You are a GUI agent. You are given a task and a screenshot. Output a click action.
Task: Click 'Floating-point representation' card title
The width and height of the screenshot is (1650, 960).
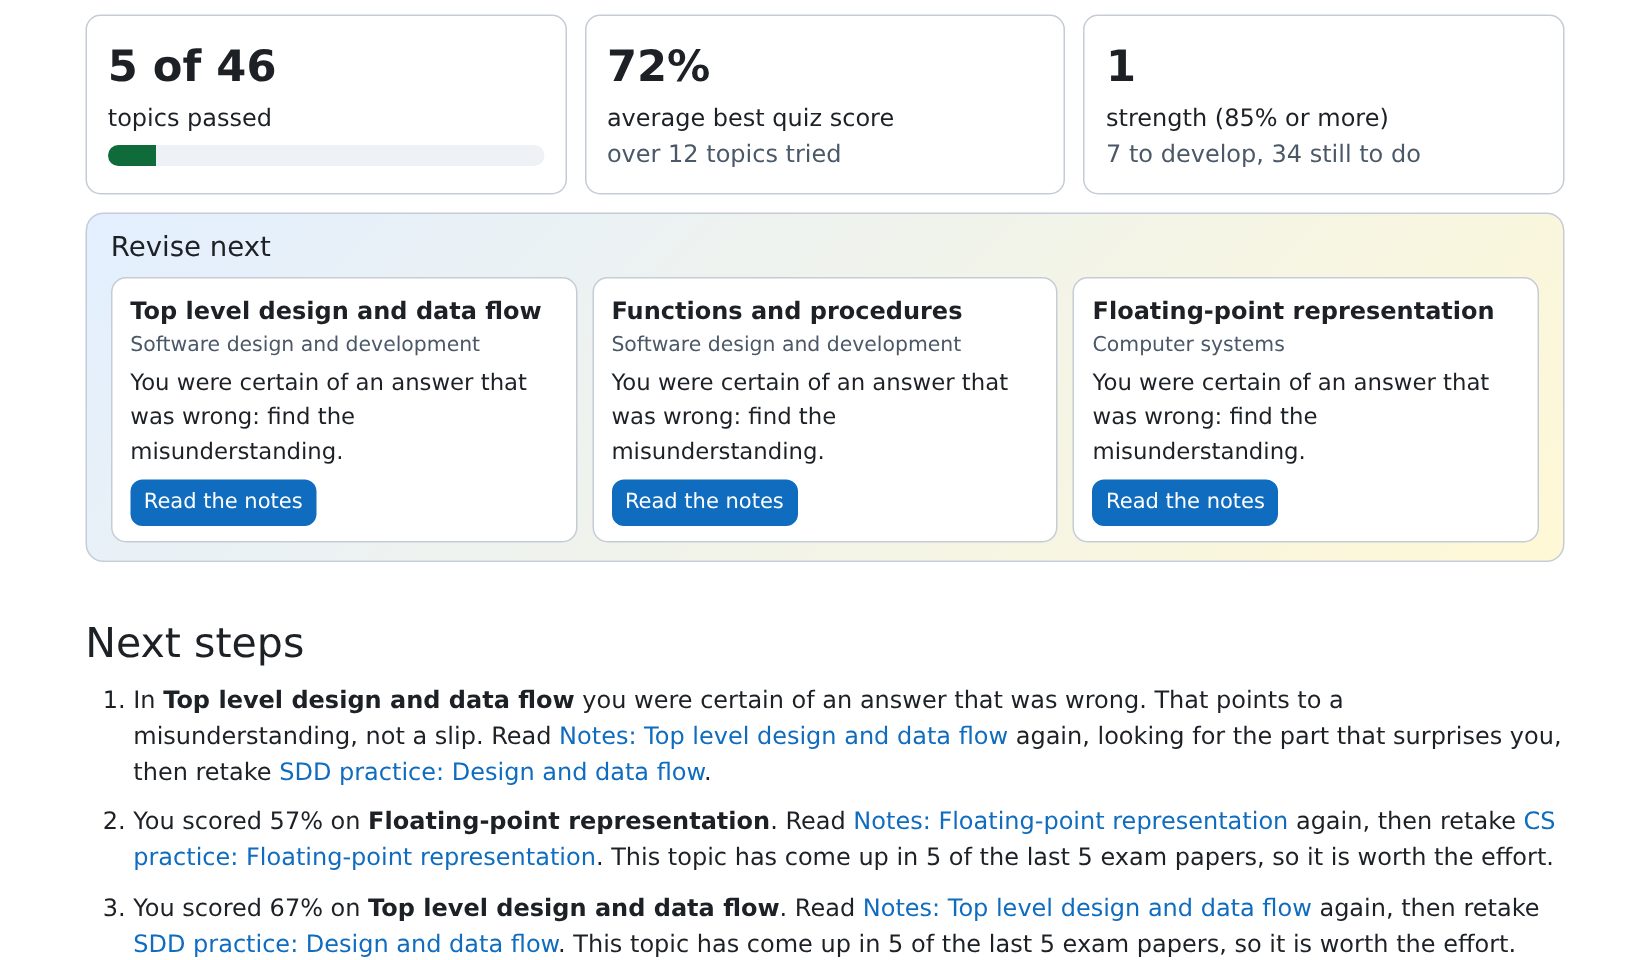pos(1293,311)
